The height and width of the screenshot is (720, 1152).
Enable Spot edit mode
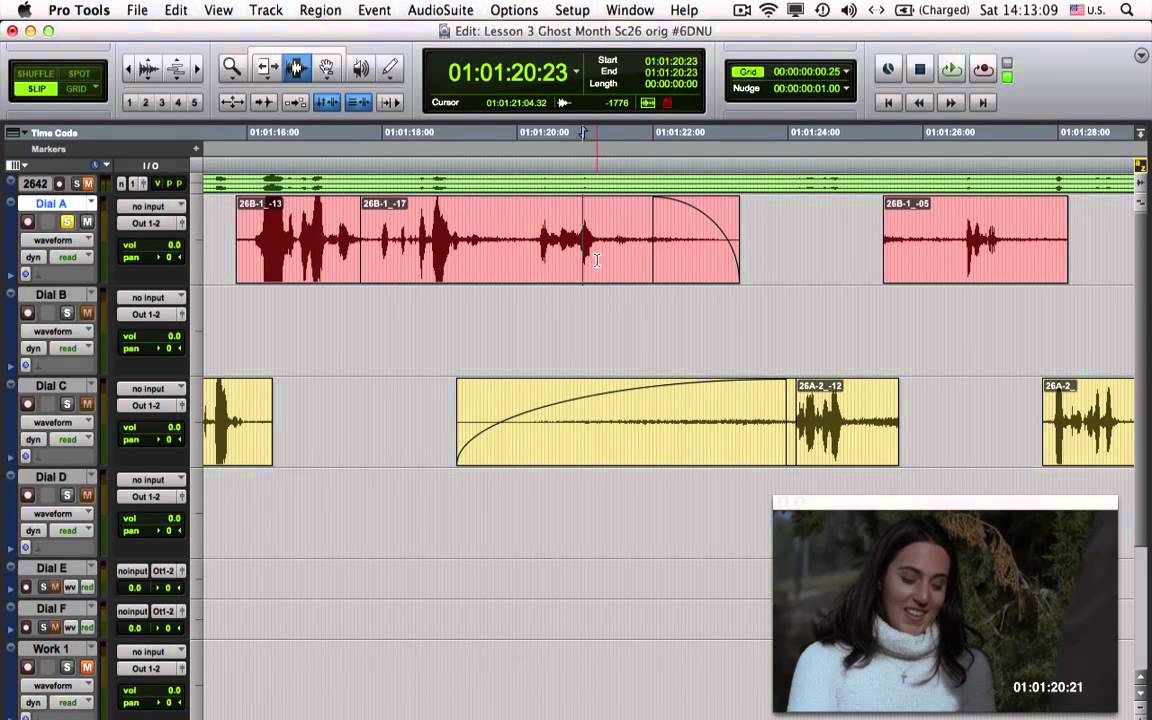[79, 73]
